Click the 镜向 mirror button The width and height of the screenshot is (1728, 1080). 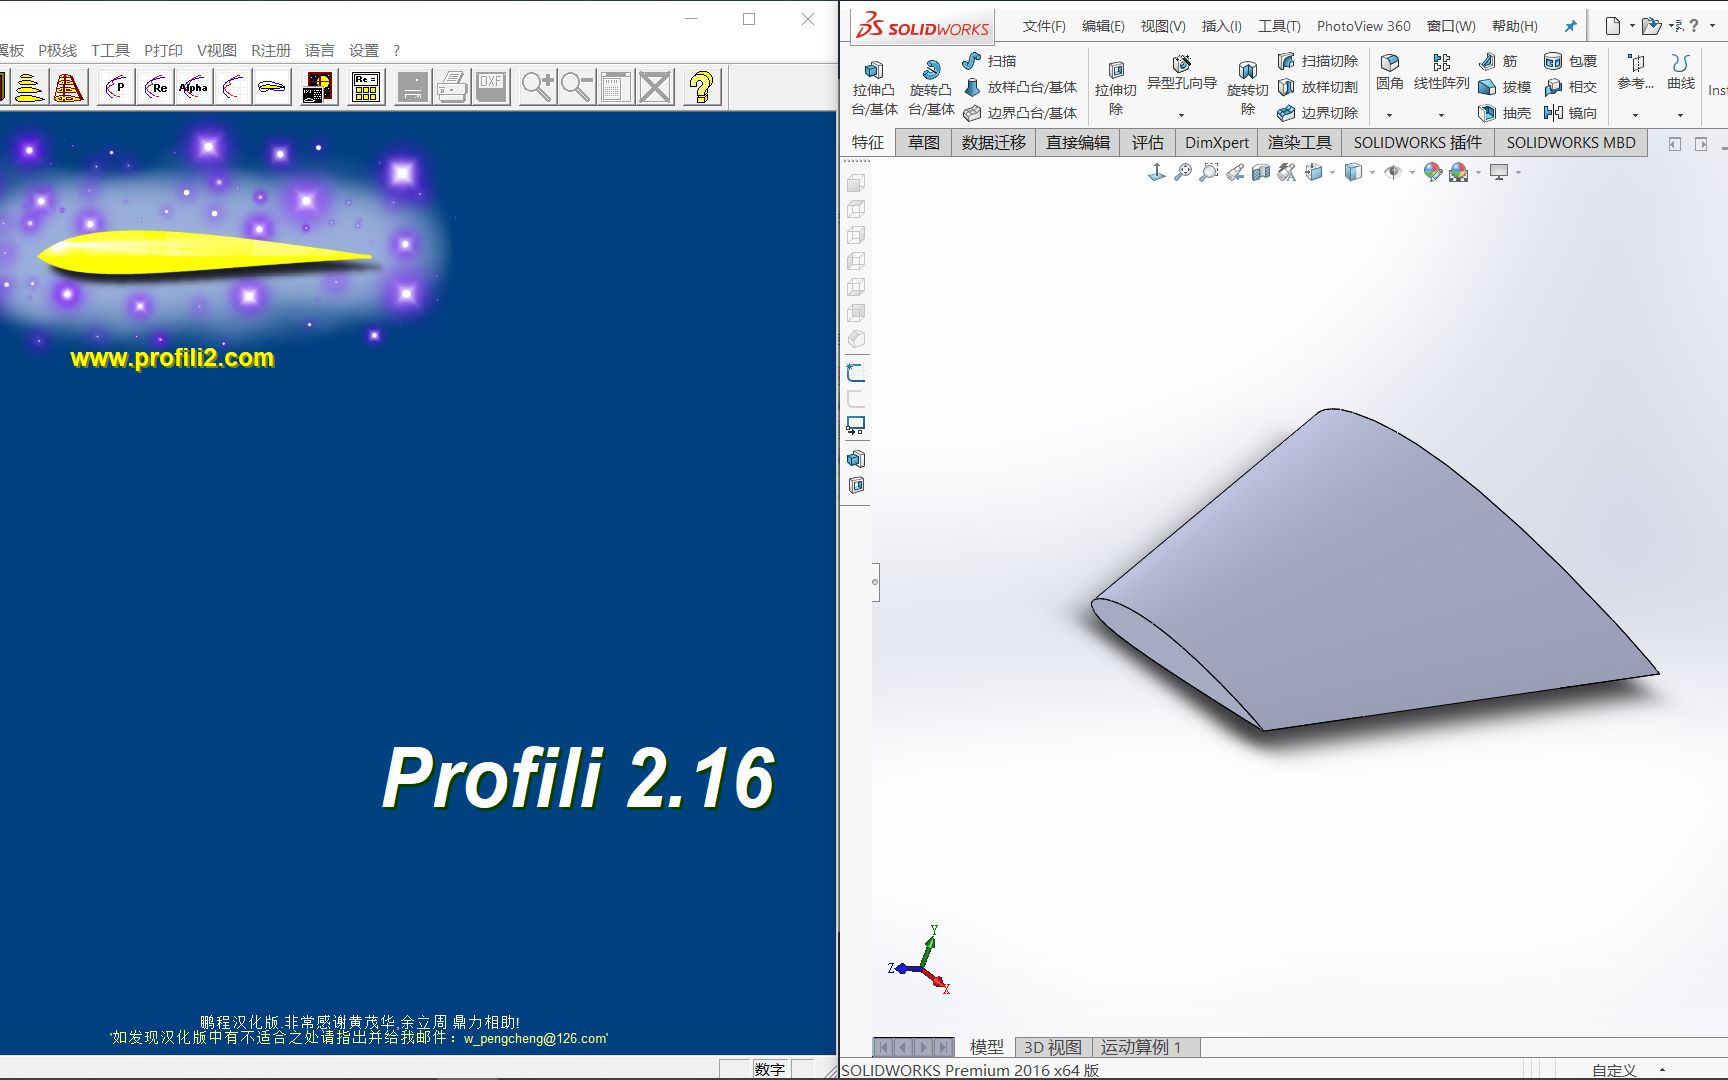(1570, 113)
